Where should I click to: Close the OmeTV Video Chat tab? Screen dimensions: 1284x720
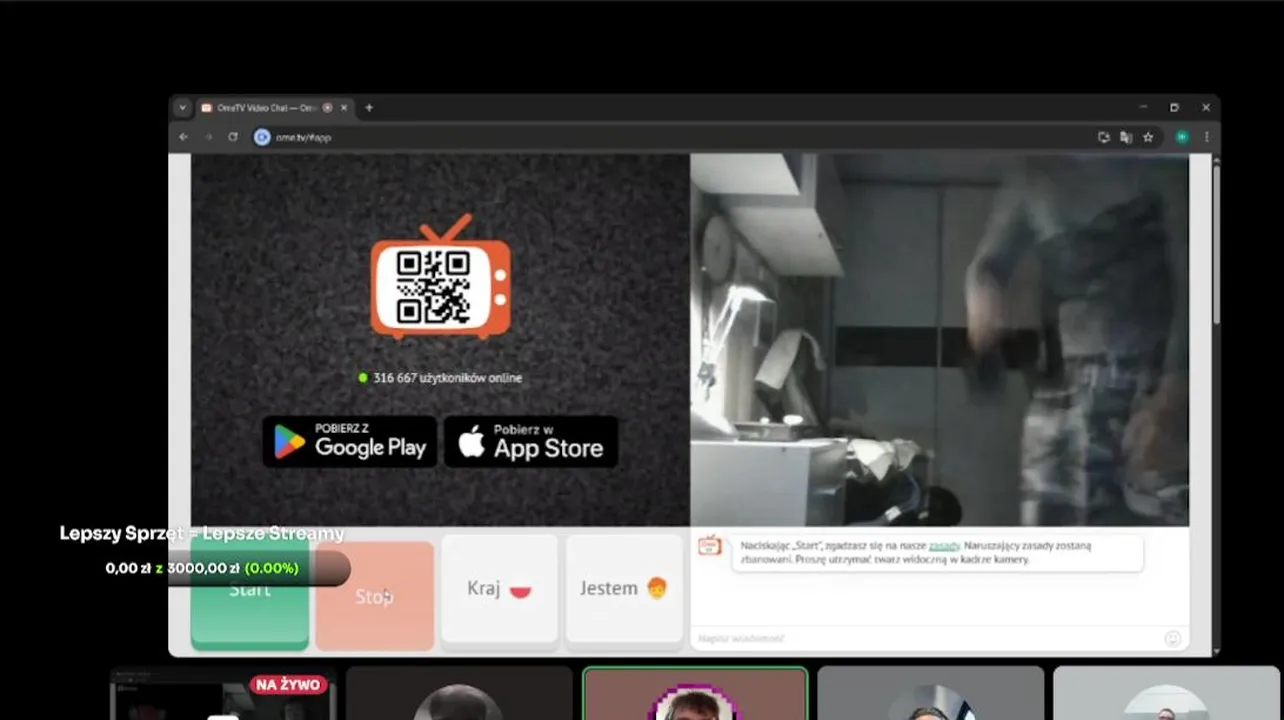point(344,108)
